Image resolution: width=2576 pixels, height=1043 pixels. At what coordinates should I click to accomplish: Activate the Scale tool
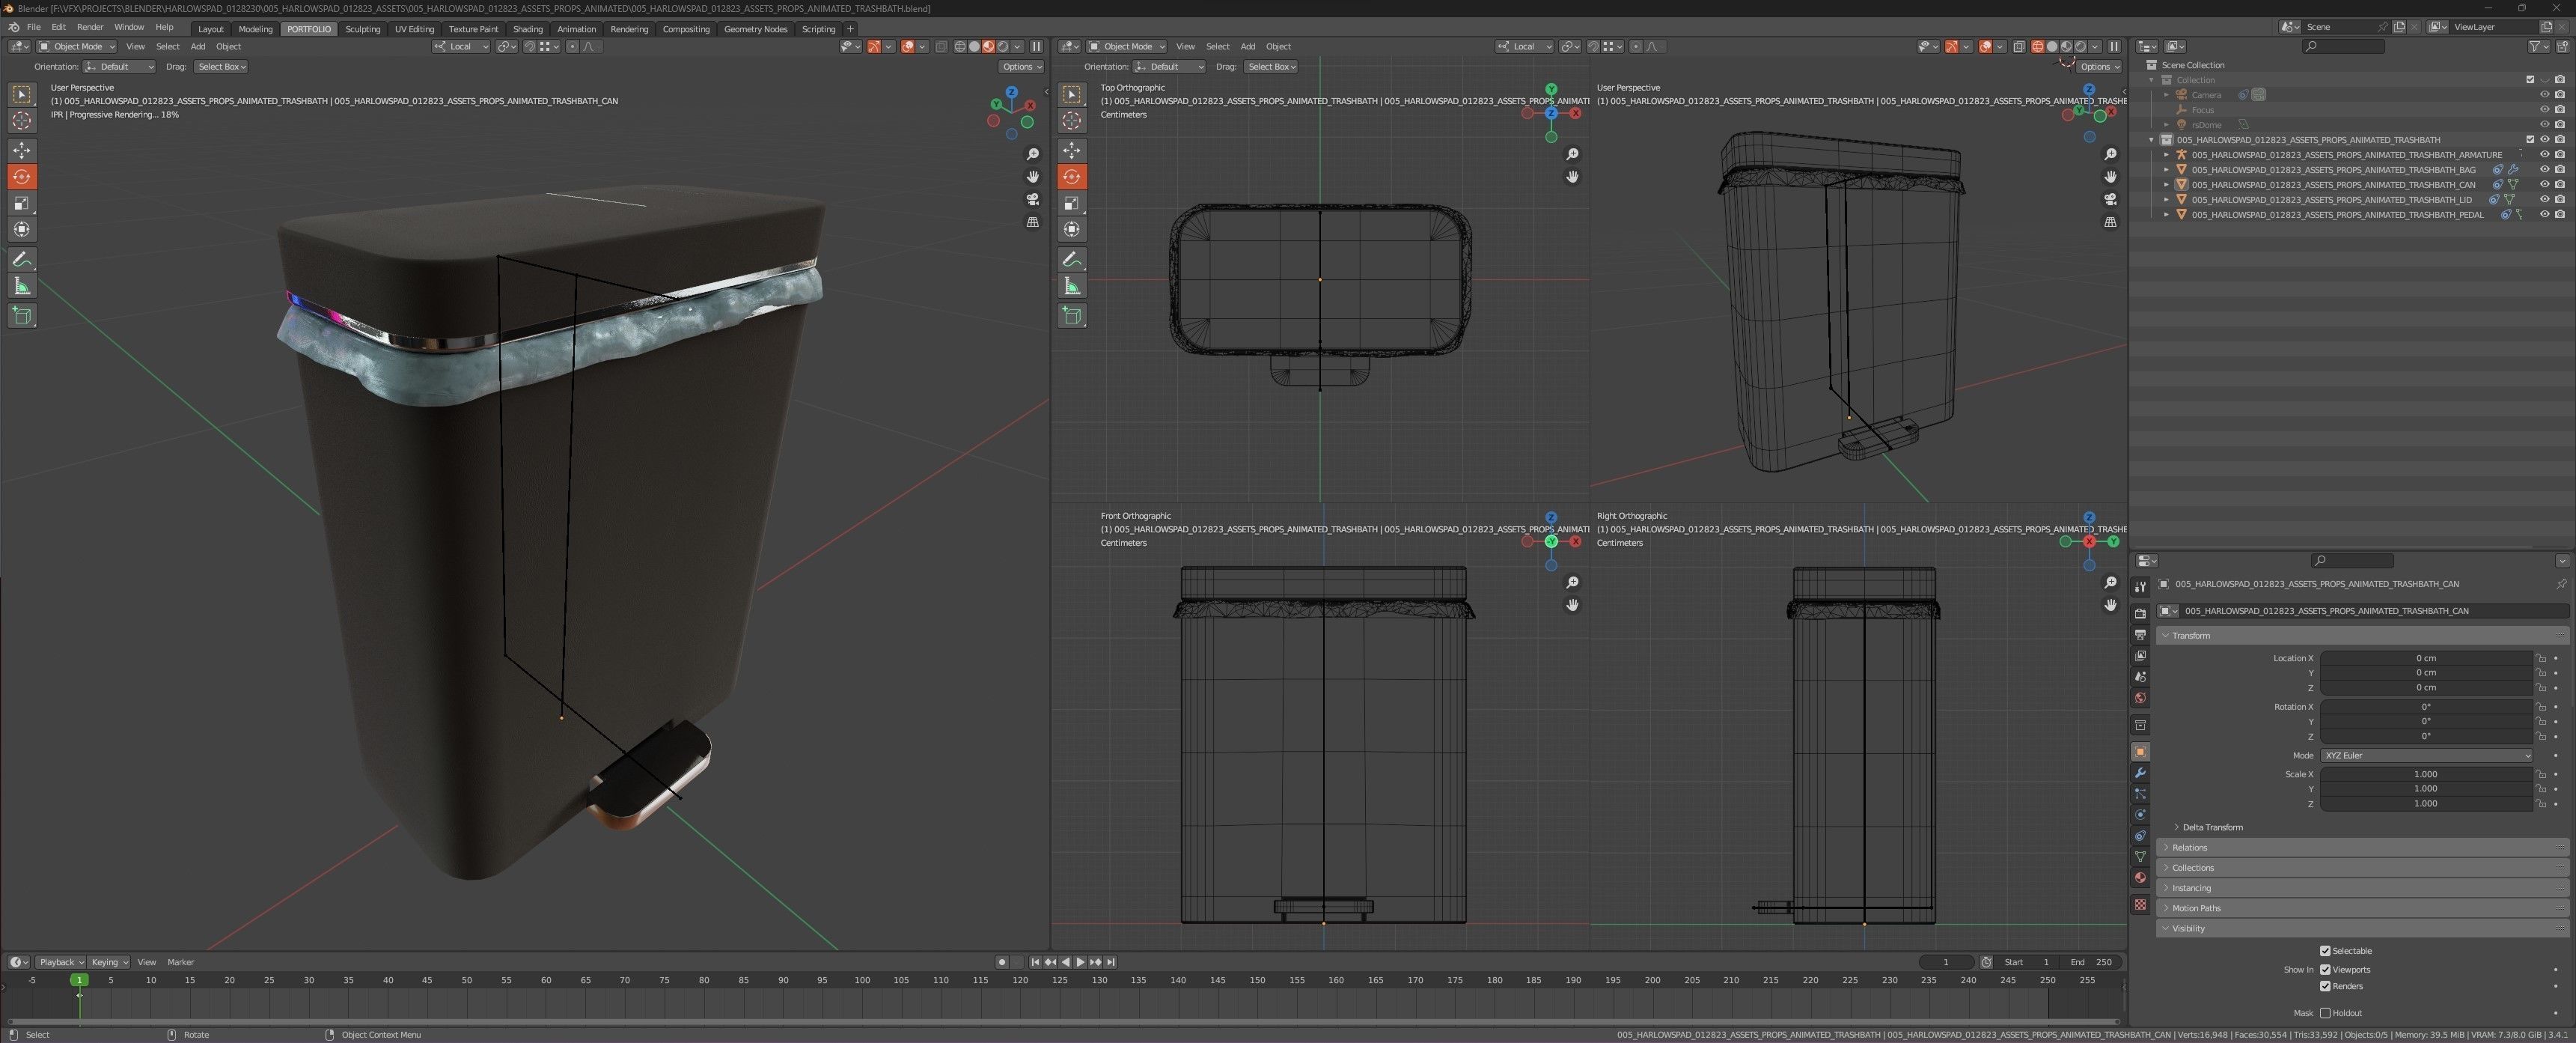[x=21, y=203]
